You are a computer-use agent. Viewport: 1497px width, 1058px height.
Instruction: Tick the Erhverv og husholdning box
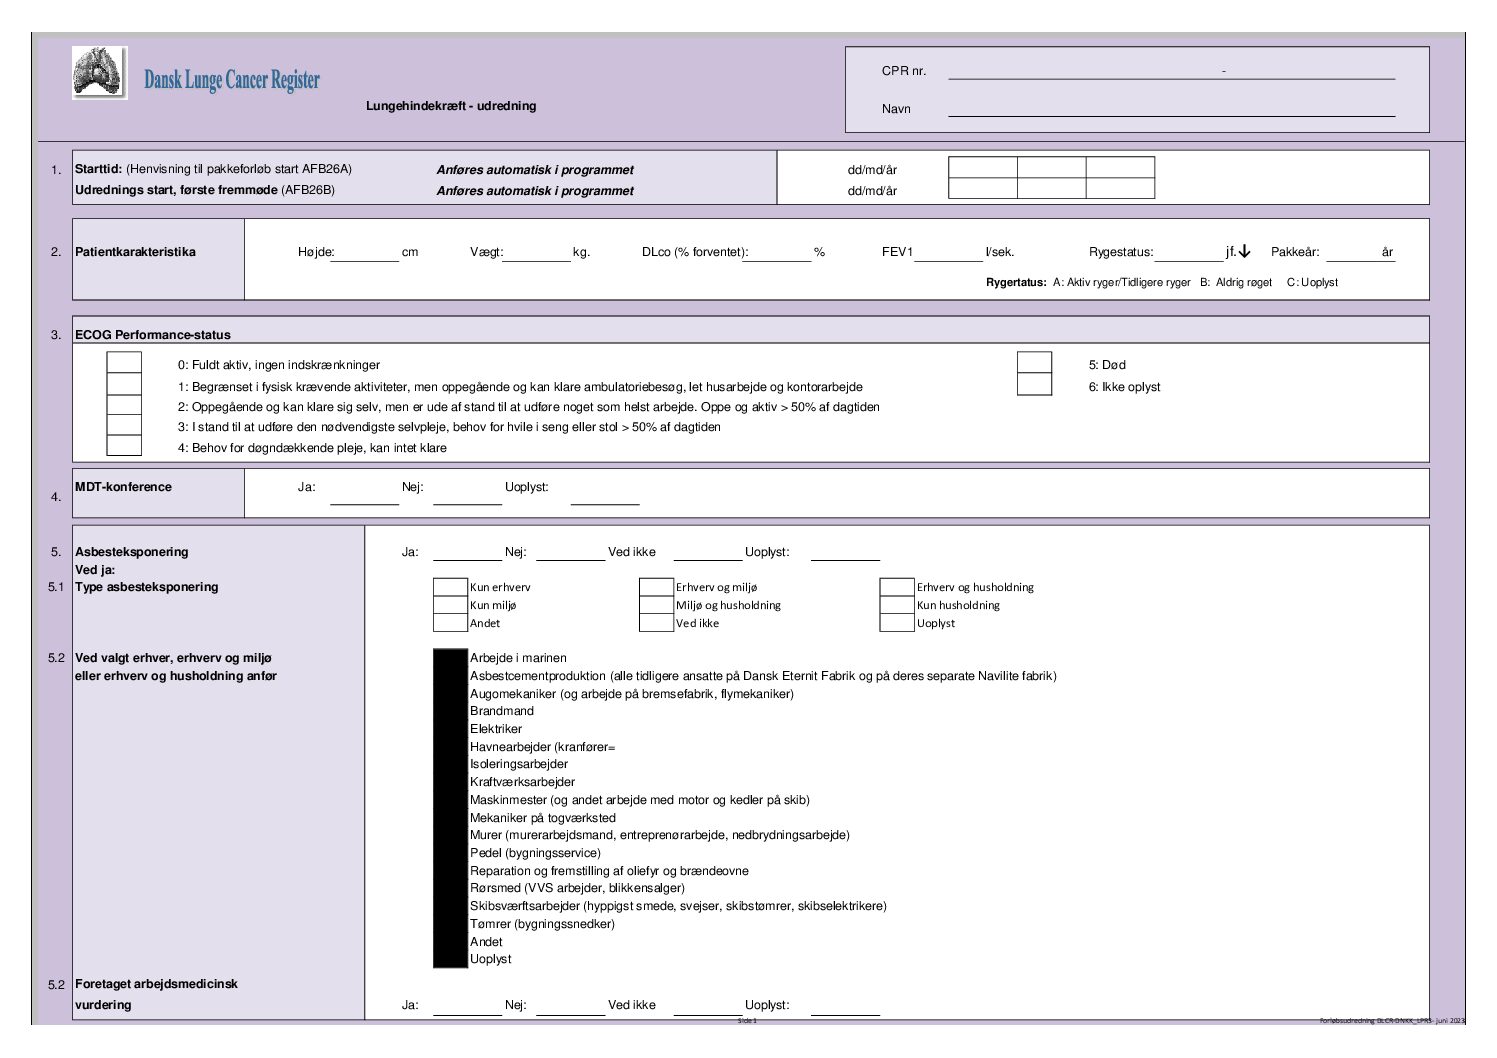(x=897, y=587)
